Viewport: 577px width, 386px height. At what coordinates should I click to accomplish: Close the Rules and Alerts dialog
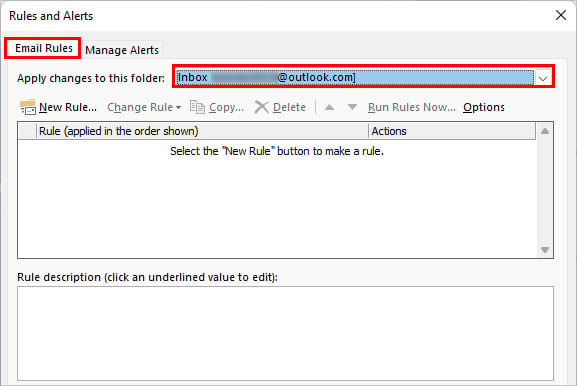(x=561, y=15)
